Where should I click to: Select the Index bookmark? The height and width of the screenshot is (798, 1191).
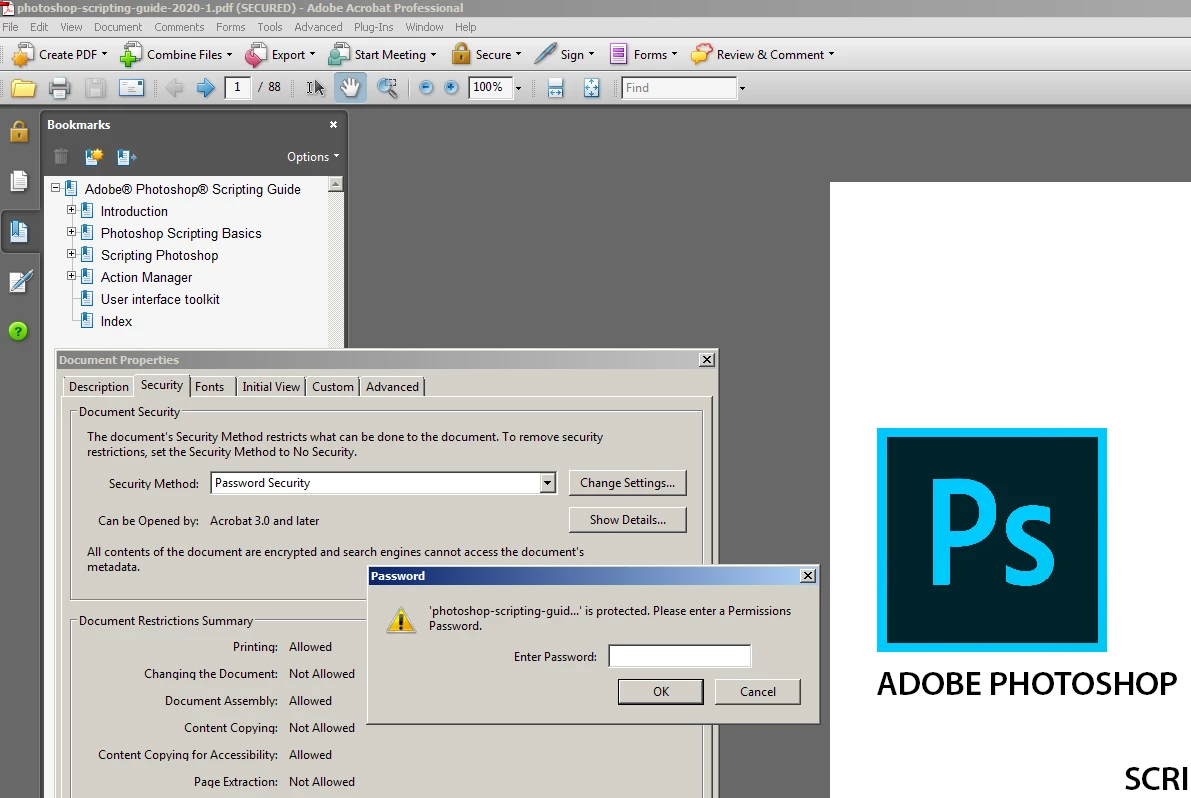click(116, 322)
